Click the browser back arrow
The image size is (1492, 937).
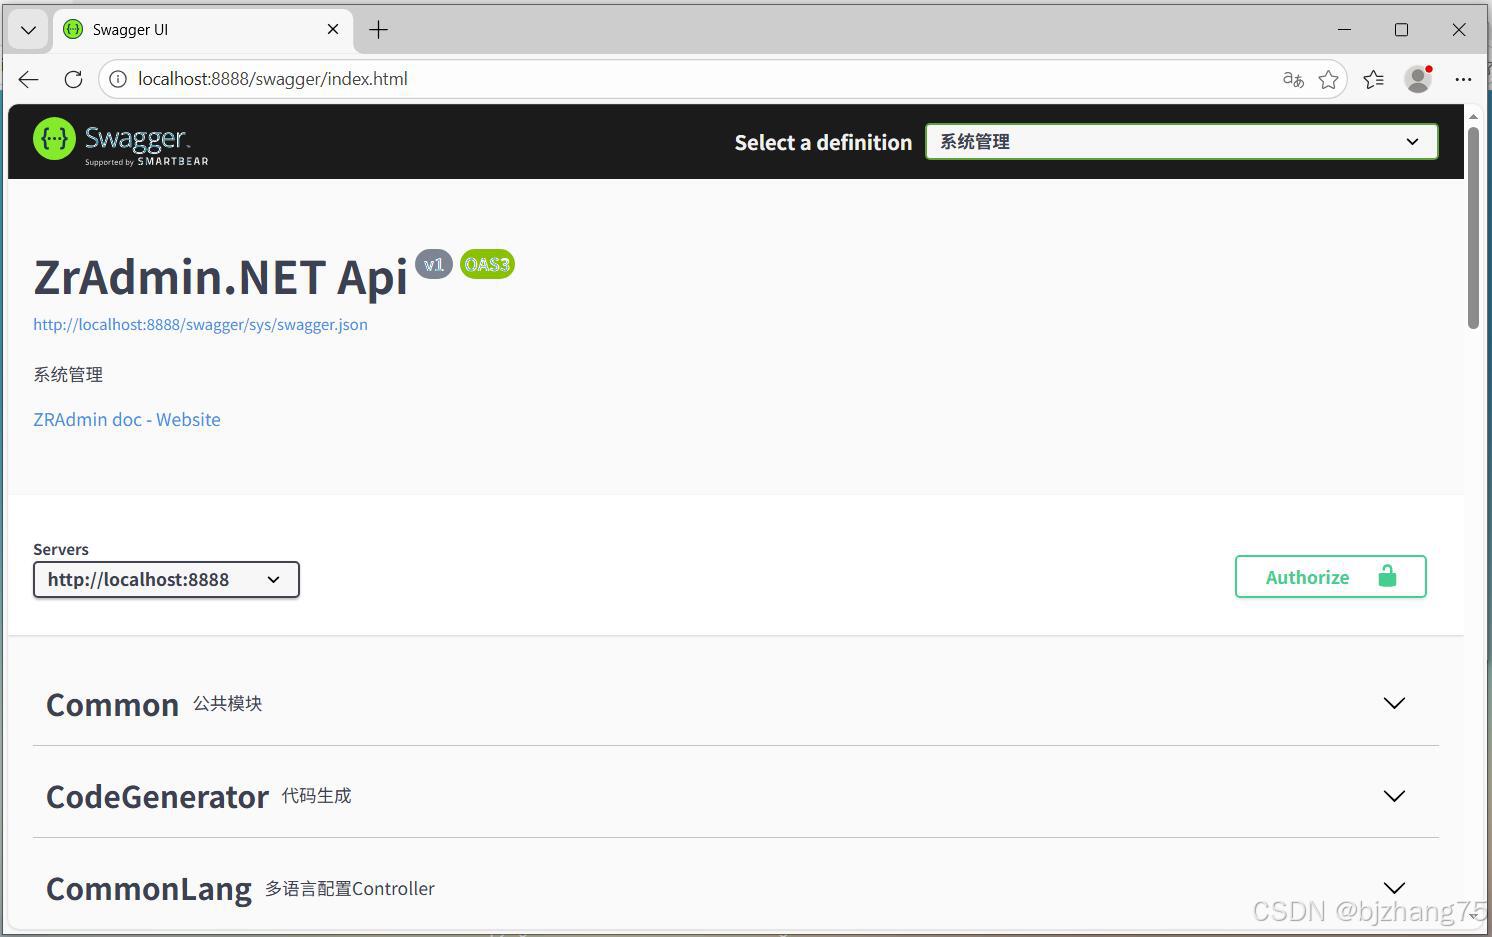click(28, 79)
